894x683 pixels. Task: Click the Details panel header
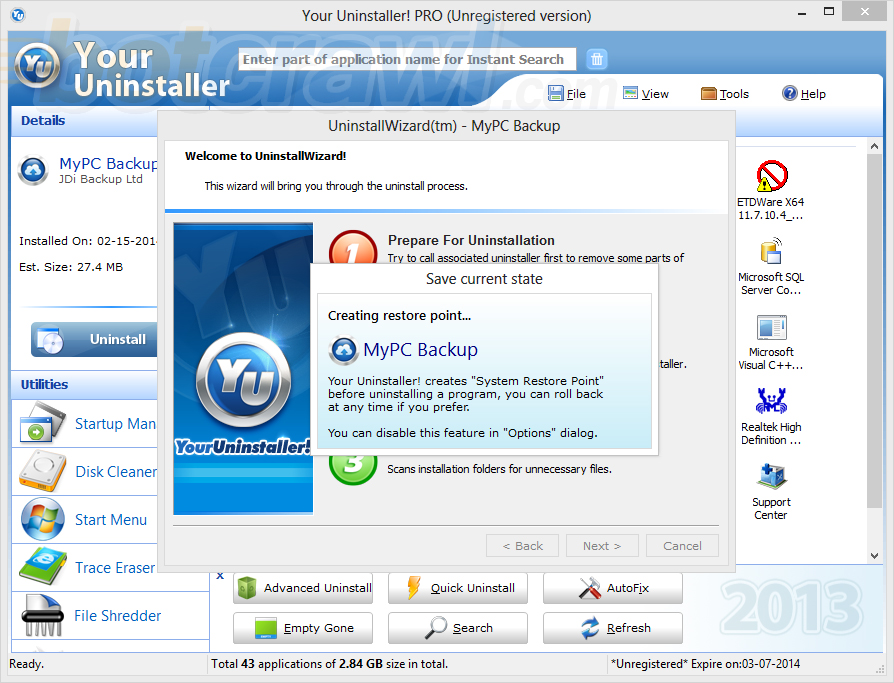(84, 121)
